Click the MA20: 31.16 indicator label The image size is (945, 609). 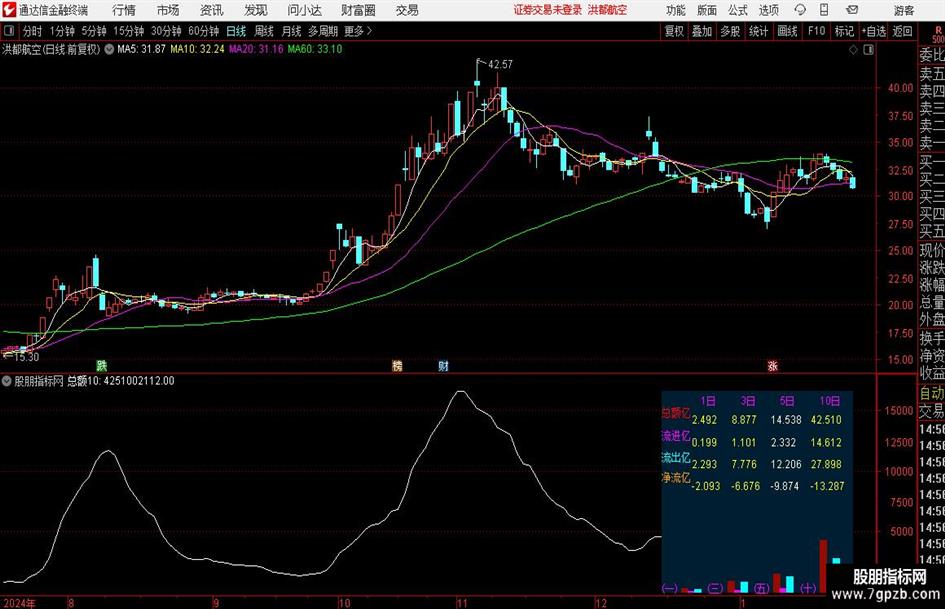coord(256,49)
